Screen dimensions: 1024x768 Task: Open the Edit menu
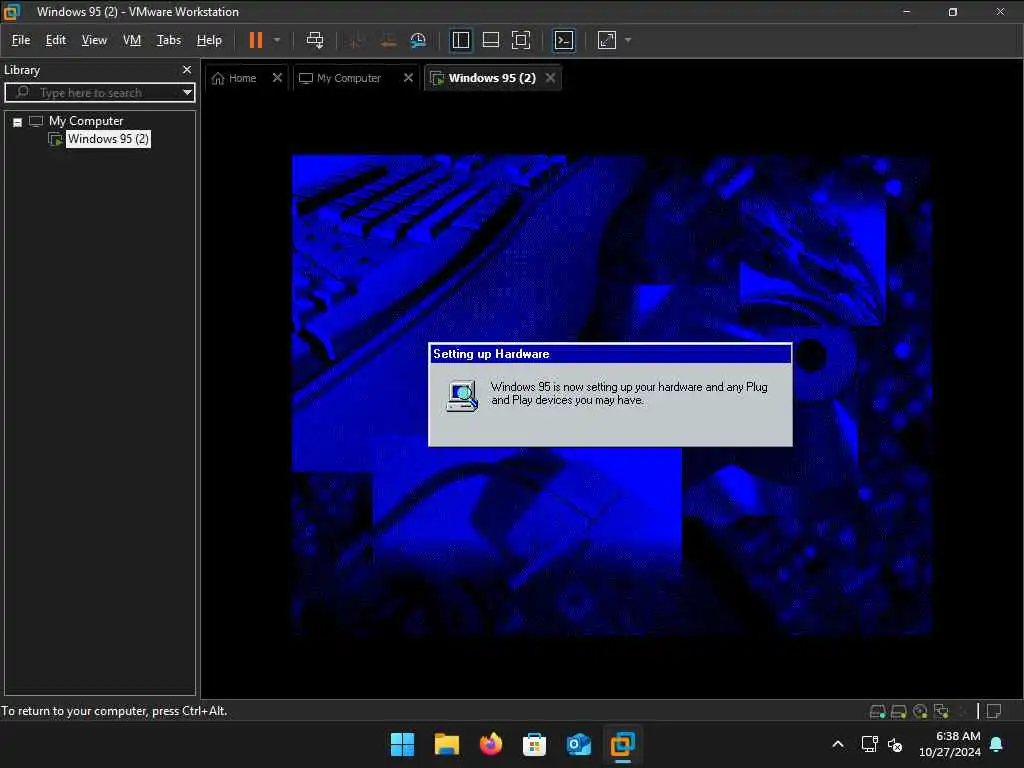tap(56, 40)
